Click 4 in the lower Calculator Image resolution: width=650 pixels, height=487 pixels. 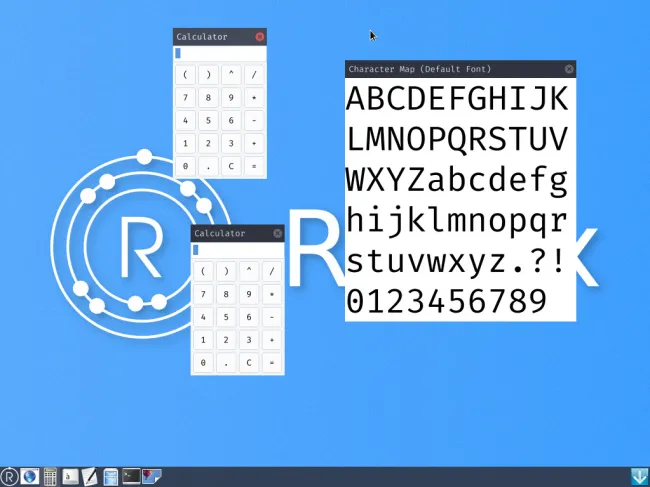click(203, 317)
